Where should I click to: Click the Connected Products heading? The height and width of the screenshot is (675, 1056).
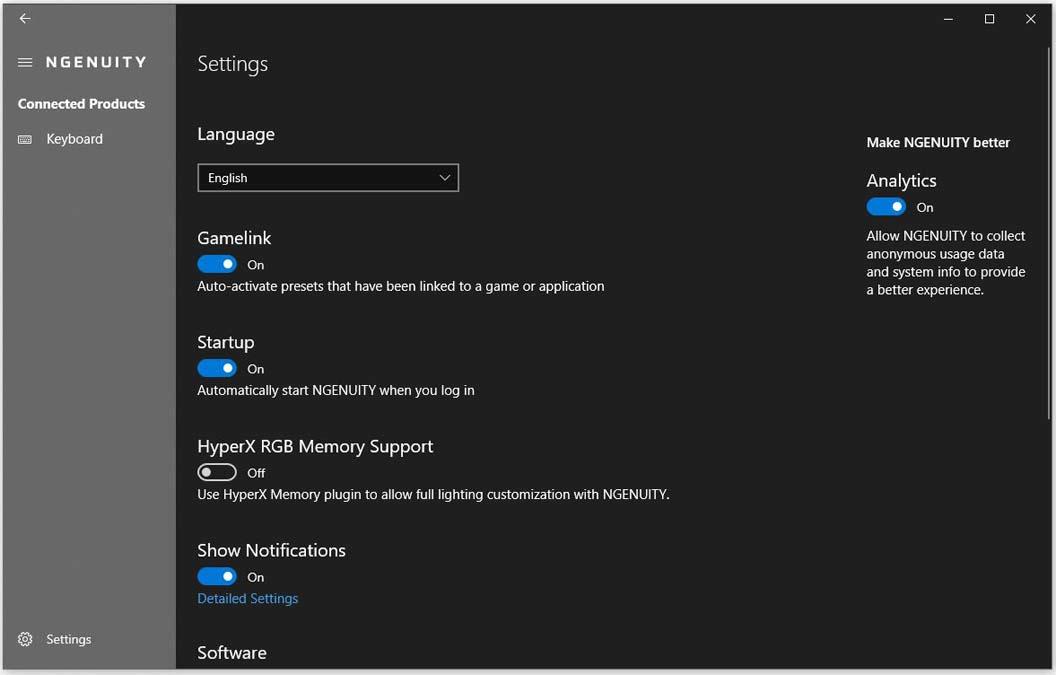tap(81, 104)
